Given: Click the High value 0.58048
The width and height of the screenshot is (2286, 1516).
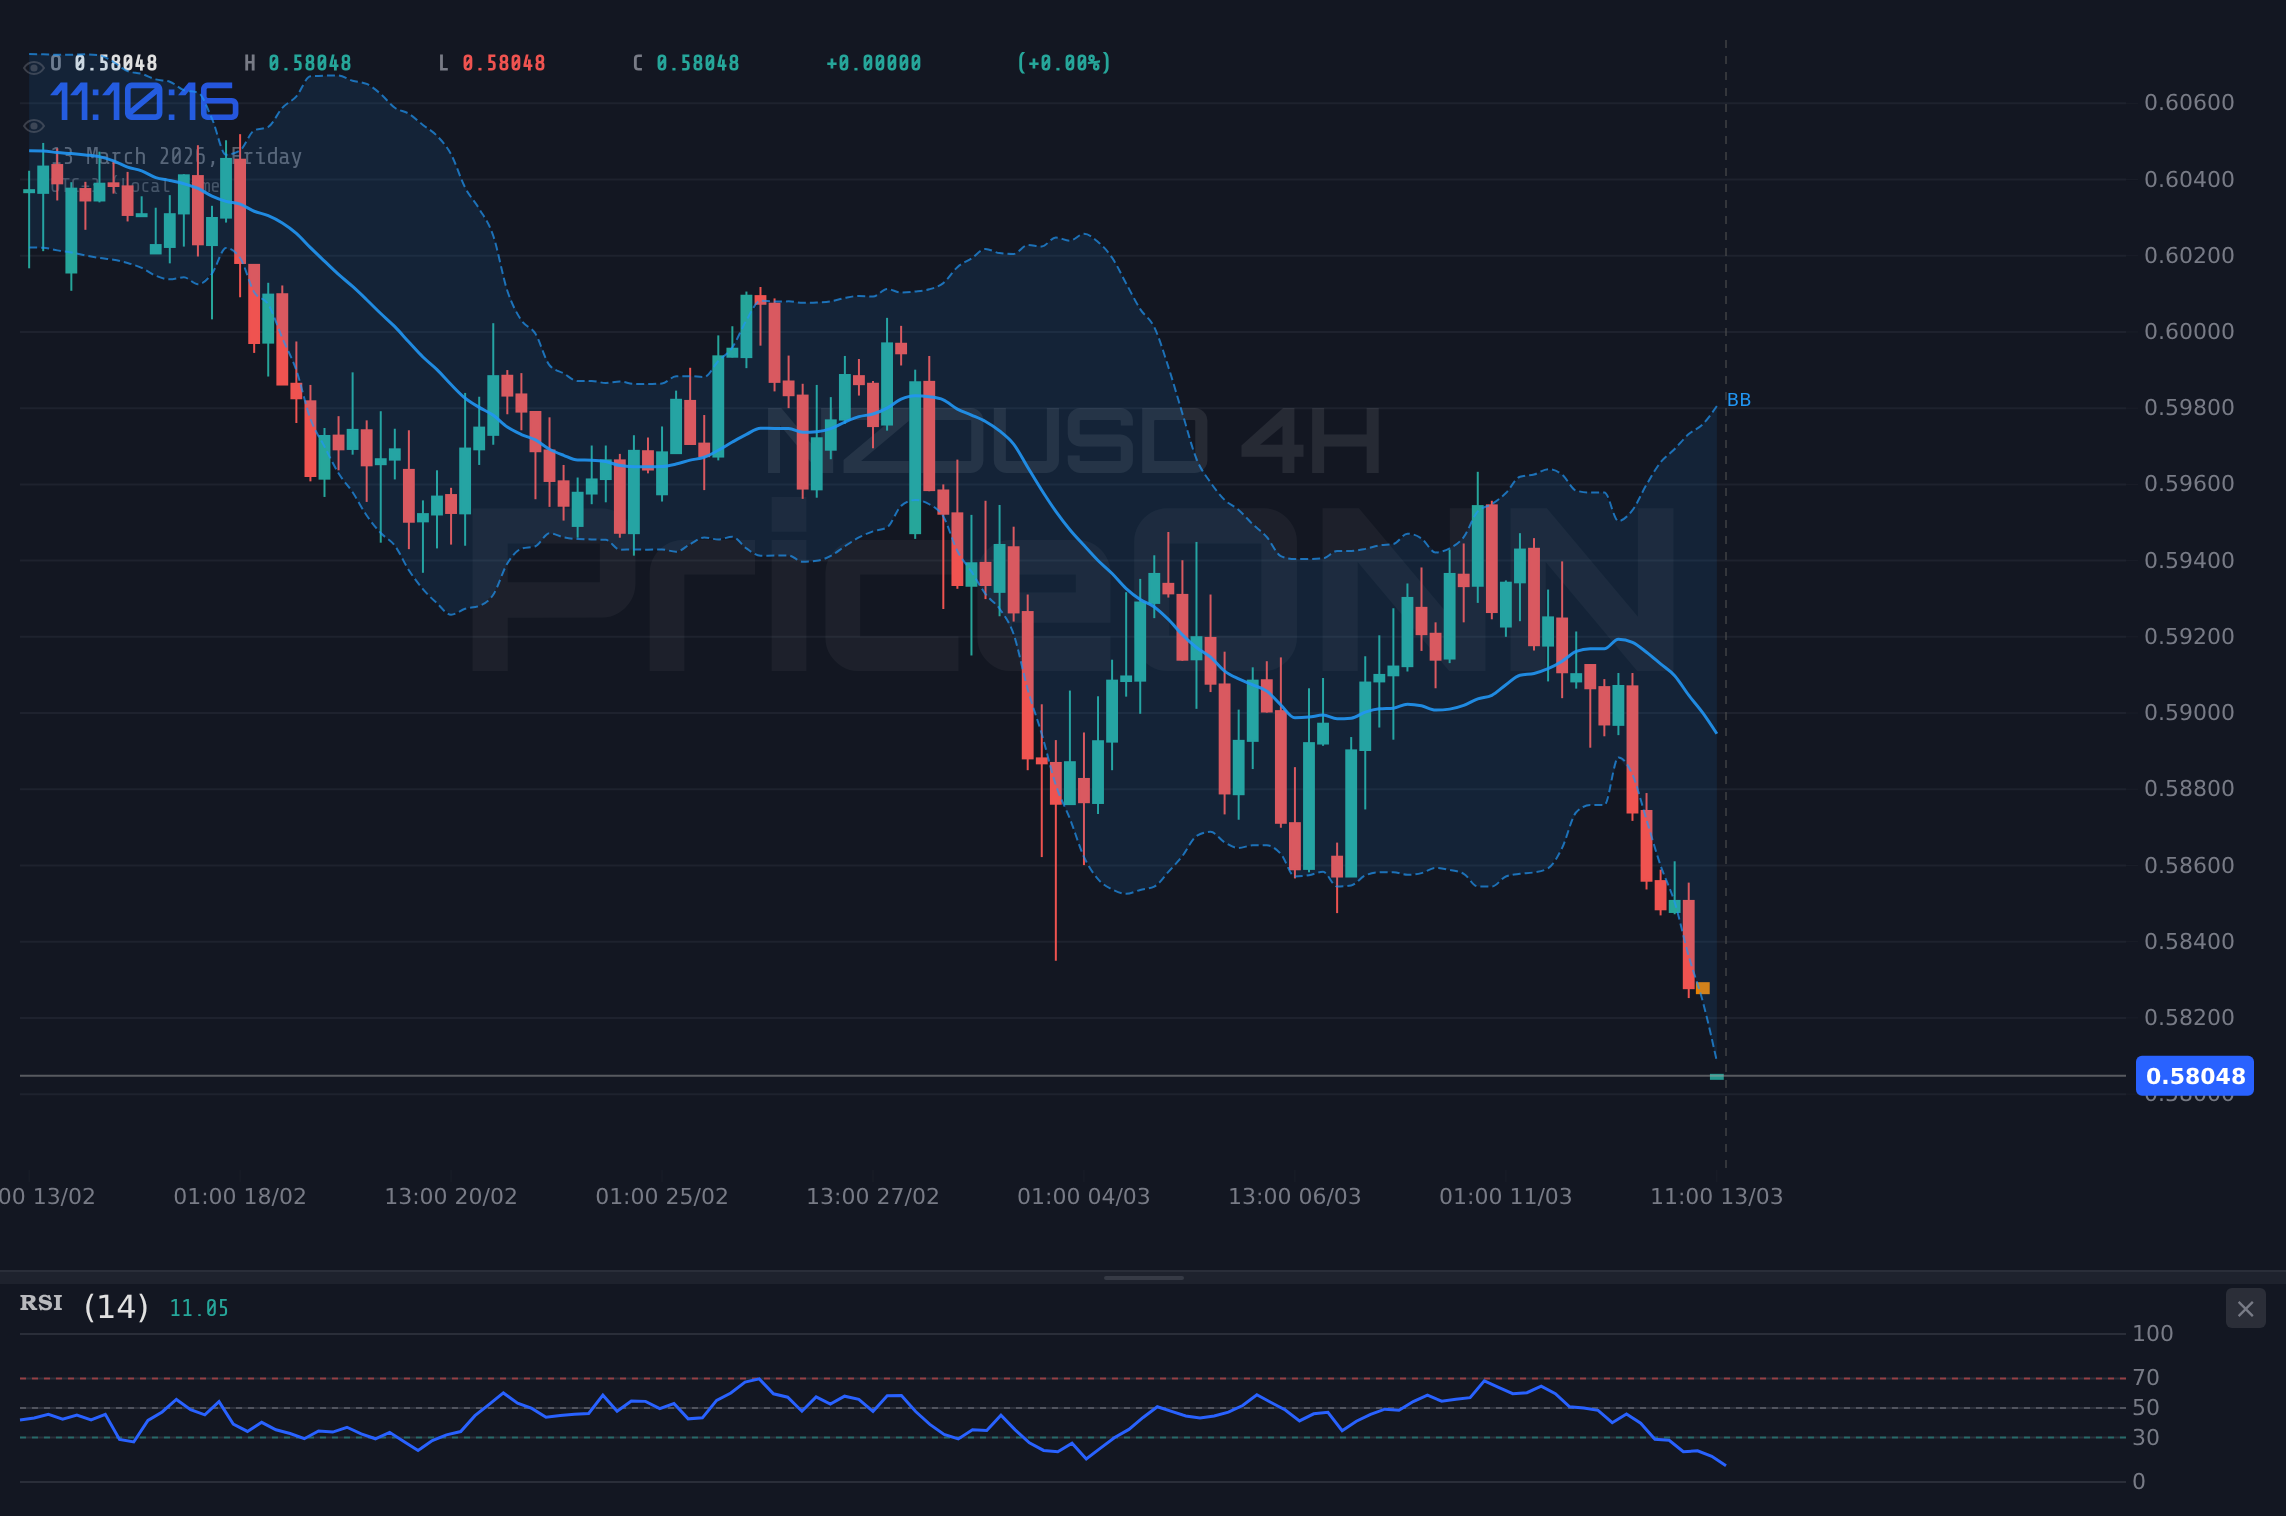Looking at the screenshot, I should click(310, 63).
